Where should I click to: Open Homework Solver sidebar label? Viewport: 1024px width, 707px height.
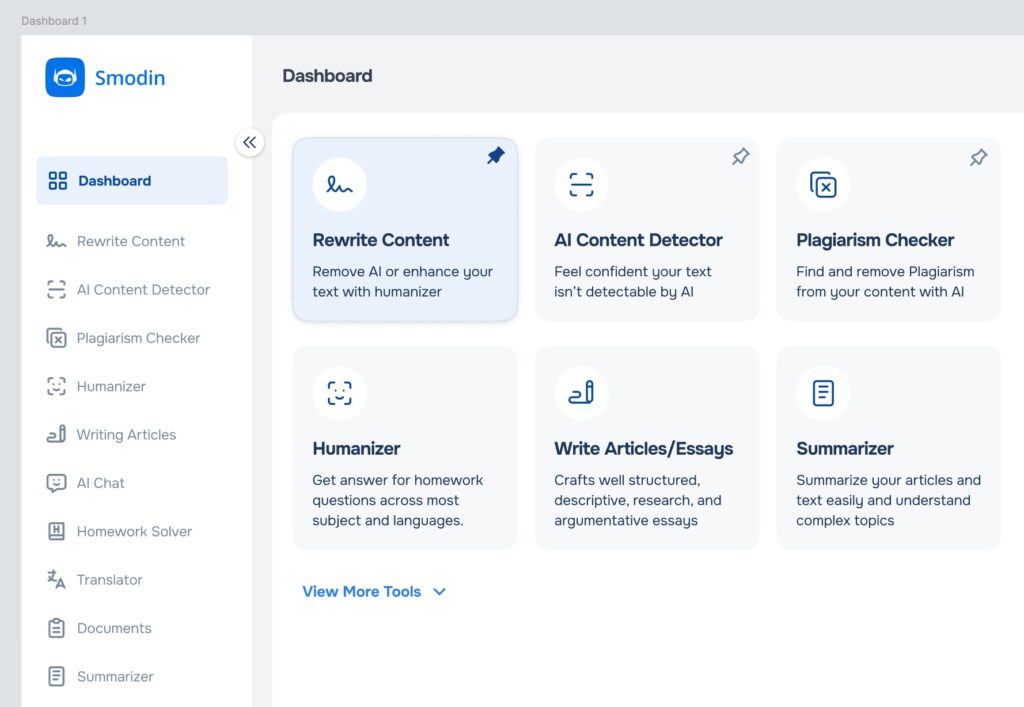pos(134,531)
